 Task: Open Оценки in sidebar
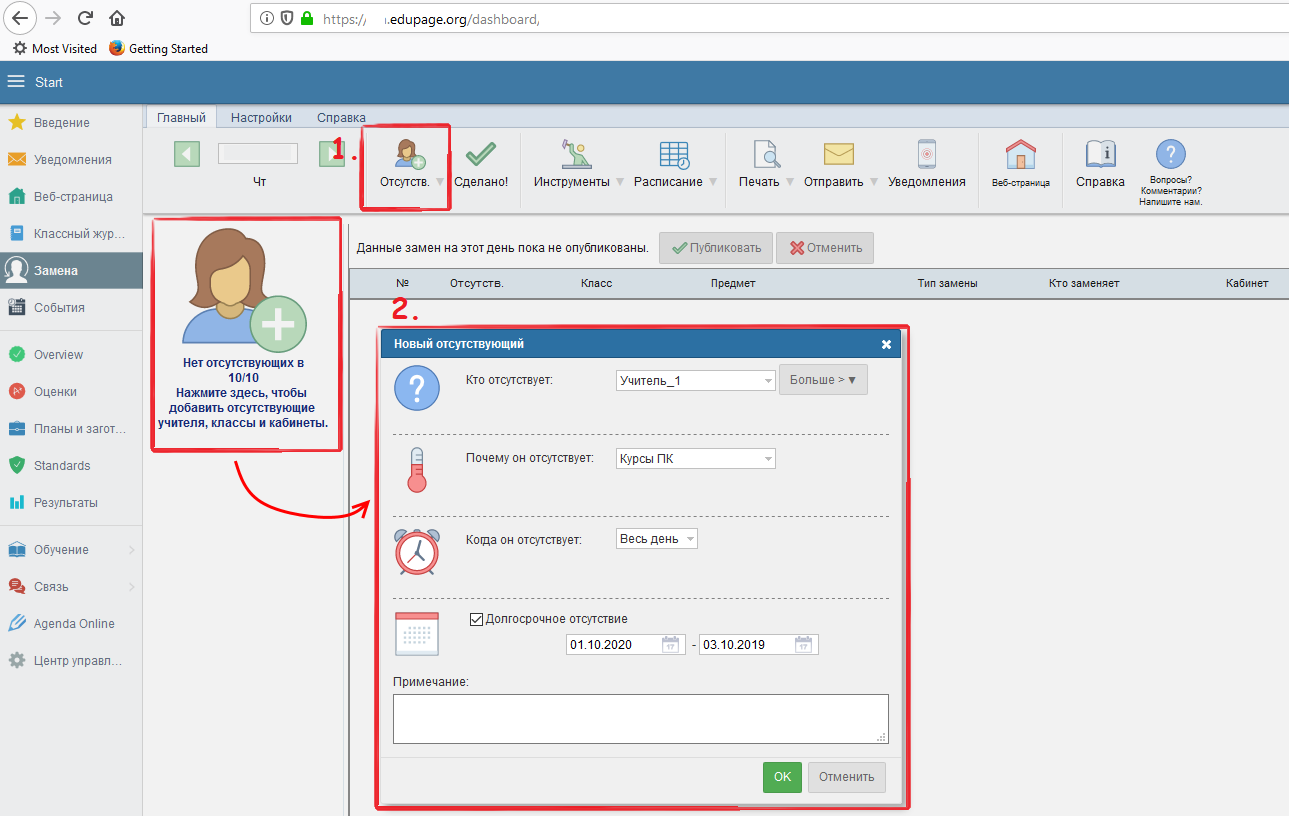tap(71, 392)
